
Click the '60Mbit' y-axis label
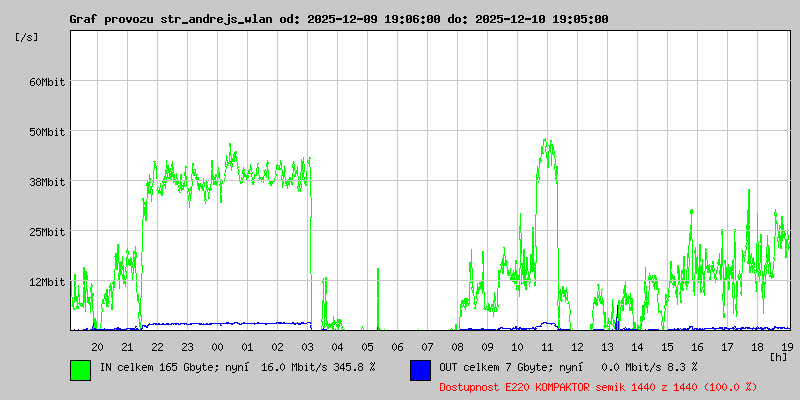coord(47,82)
